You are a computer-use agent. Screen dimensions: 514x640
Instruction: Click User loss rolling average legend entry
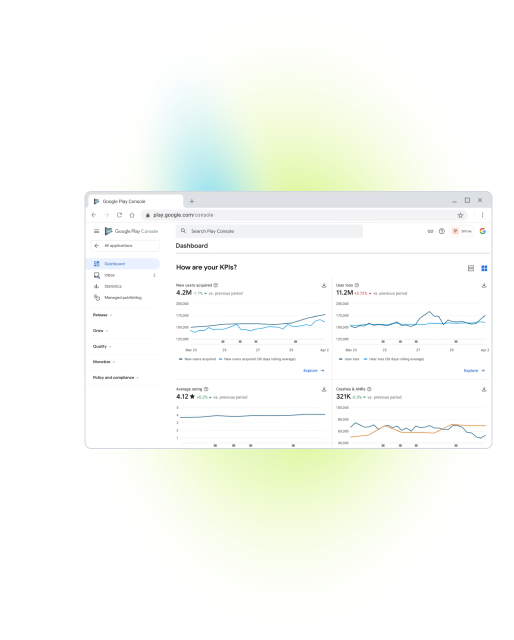pos(394,359)
